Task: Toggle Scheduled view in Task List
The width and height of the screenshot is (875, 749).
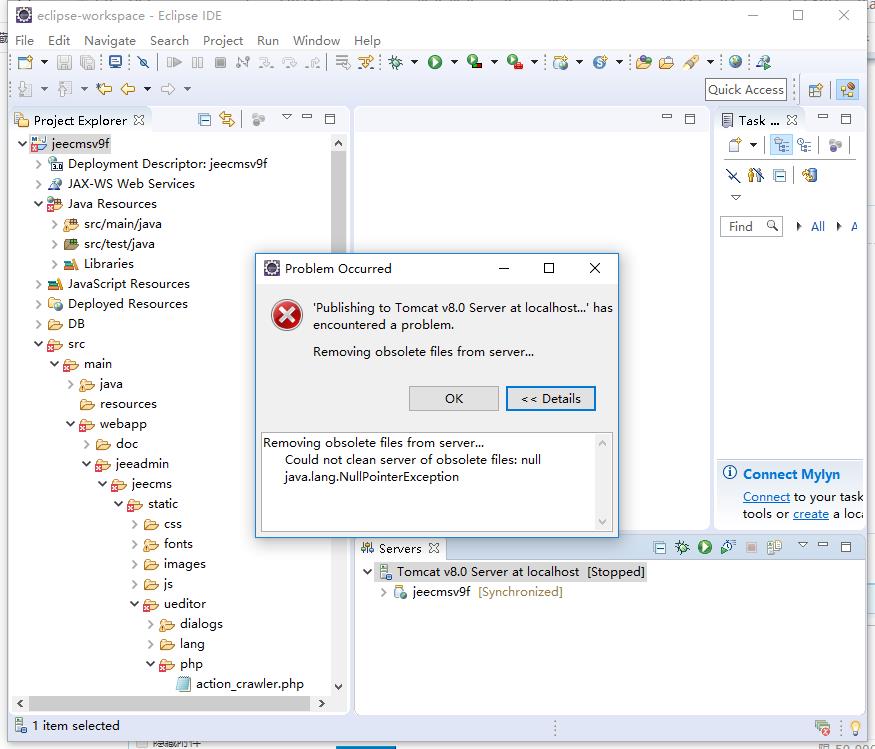Action: pyautogui.click(x=804, y=145)
